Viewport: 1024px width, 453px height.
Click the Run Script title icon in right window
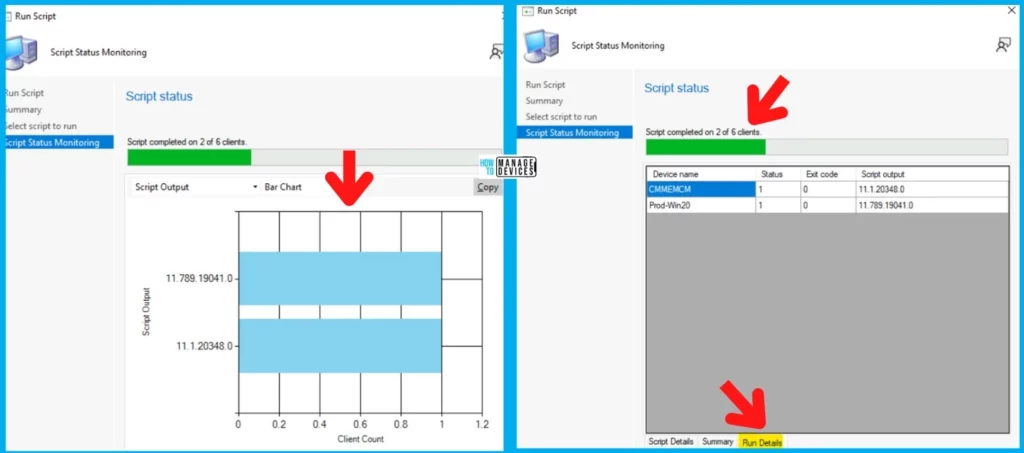click(528, 11)
